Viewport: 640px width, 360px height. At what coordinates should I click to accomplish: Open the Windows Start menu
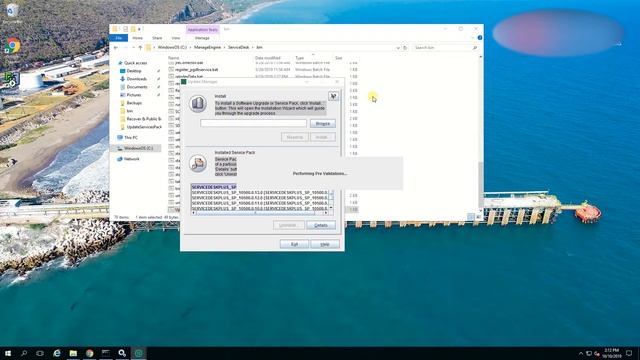(x=8, y=353)
